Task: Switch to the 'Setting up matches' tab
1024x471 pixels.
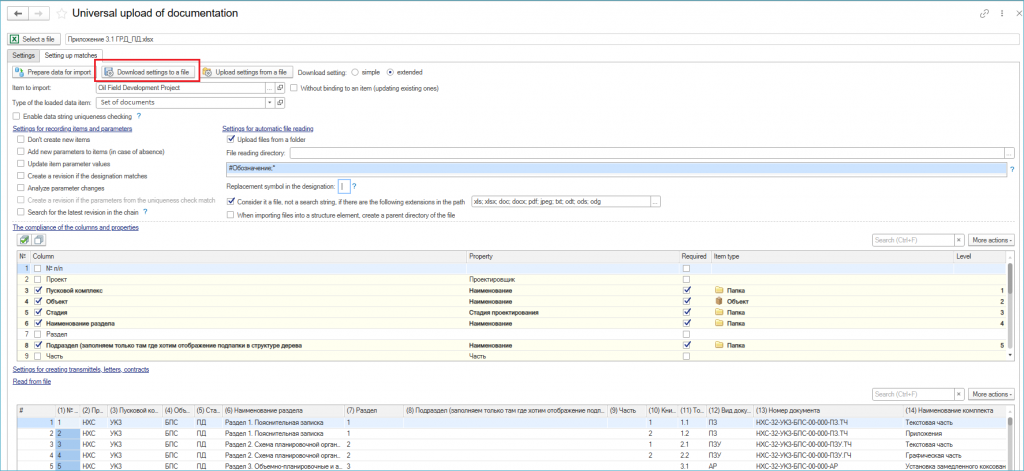Action: pyautogui.click(x=70, y=55)
